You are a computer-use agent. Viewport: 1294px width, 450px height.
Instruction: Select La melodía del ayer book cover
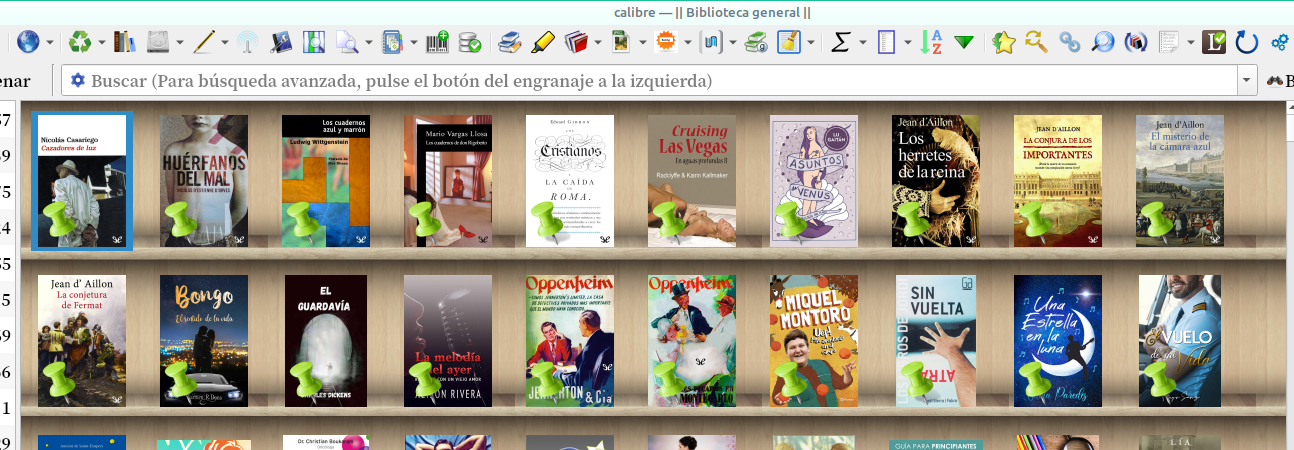[448, 341]
